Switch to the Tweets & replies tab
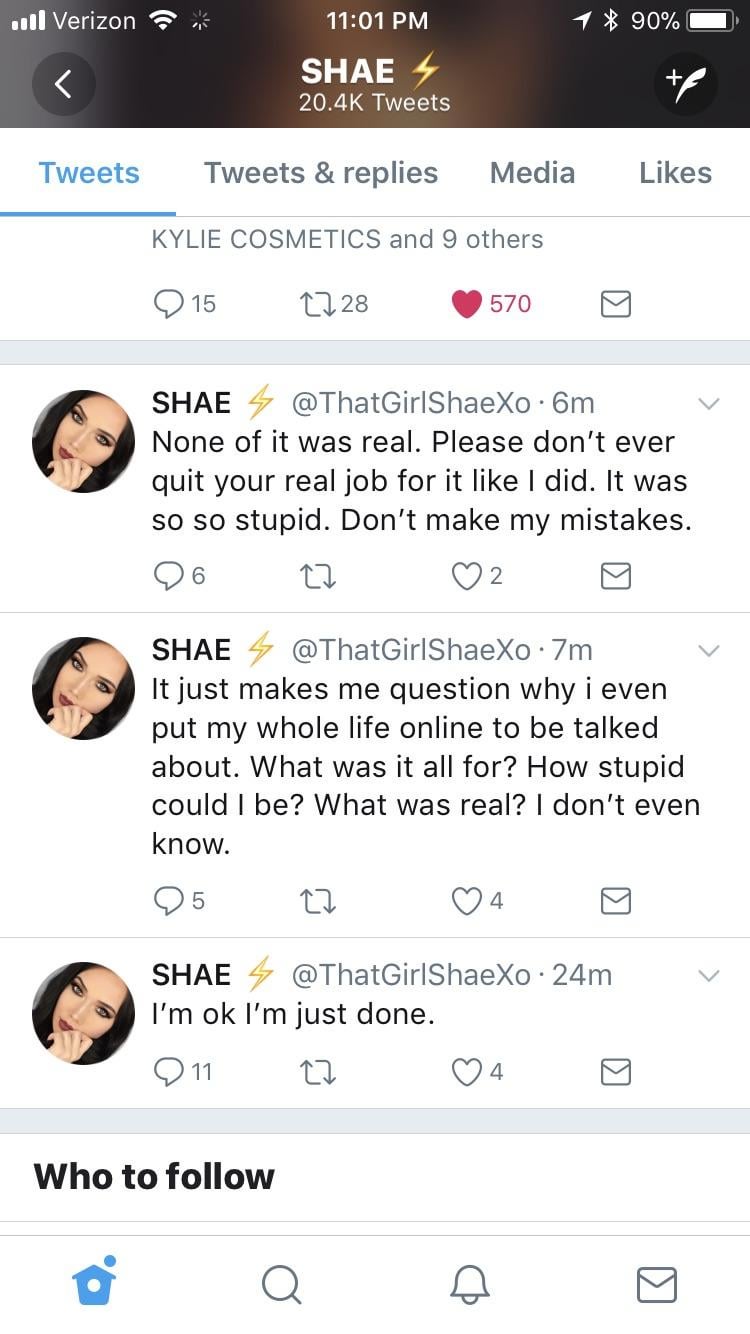Screen dimensions: 750x1334 point(321,173)
